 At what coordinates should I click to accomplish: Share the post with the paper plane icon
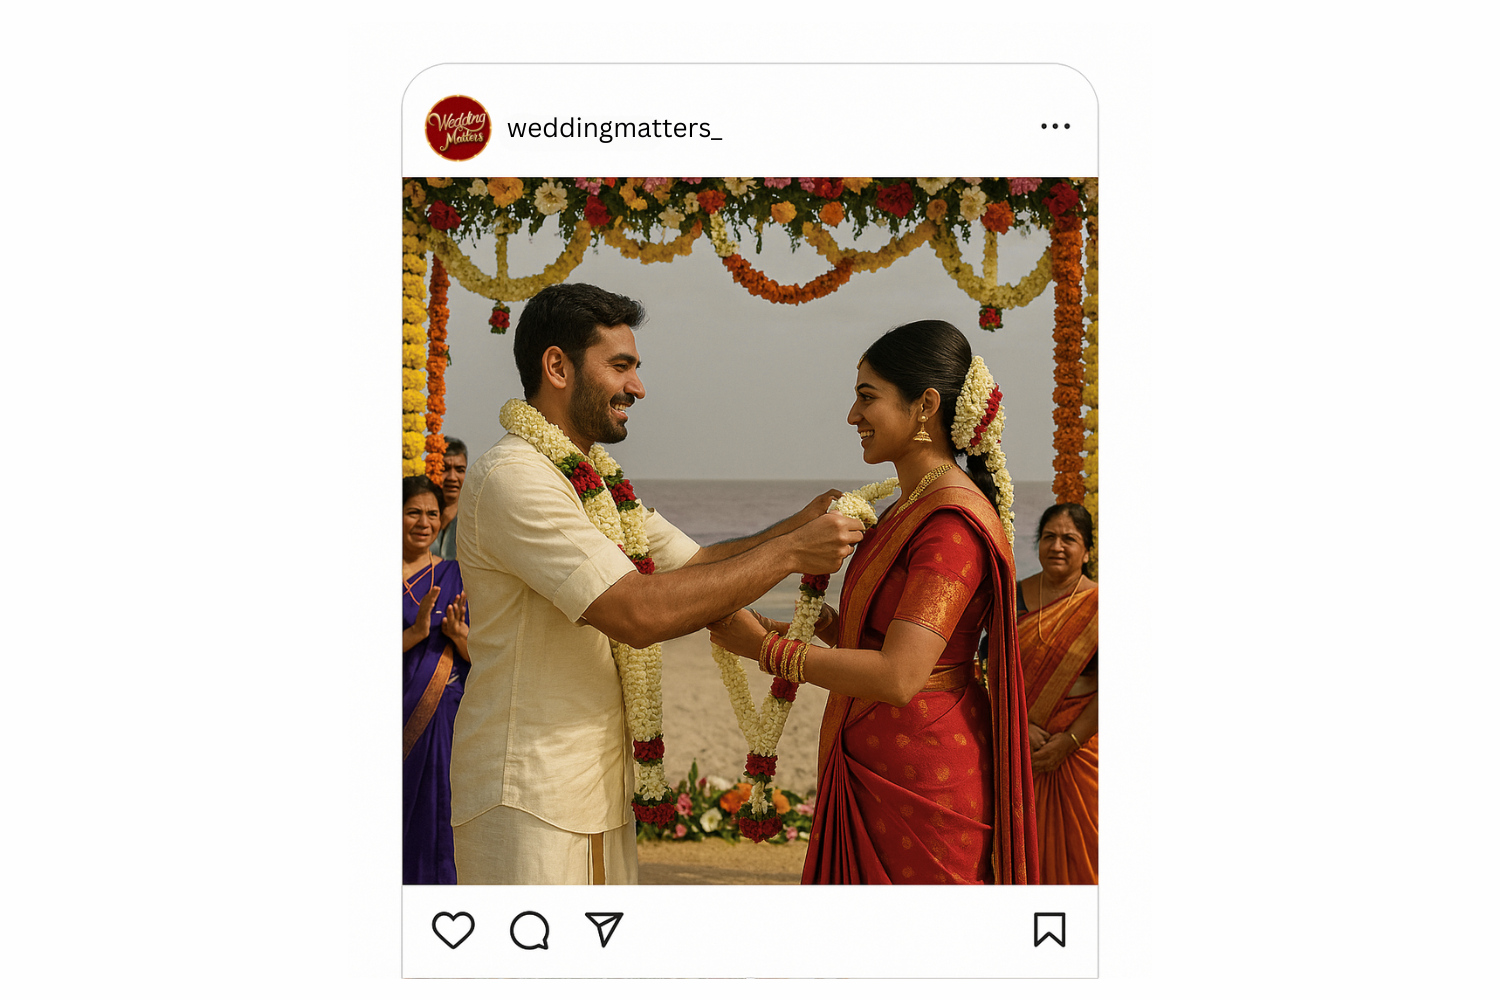coord(604,929)
